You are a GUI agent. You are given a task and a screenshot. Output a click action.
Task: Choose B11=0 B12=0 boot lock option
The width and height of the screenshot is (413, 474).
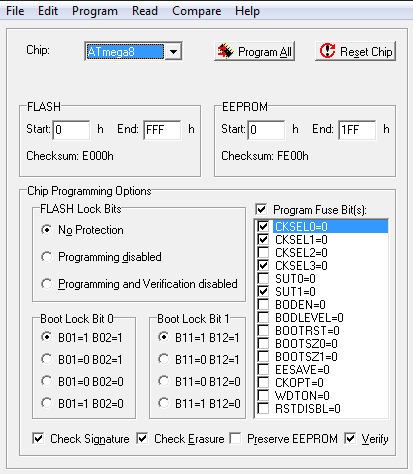coord(164,381)
